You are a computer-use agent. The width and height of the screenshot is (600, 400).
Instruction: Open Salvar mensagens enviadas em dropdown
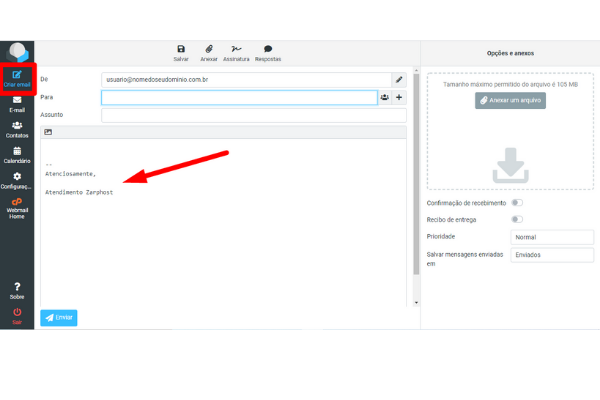(552, 255)
